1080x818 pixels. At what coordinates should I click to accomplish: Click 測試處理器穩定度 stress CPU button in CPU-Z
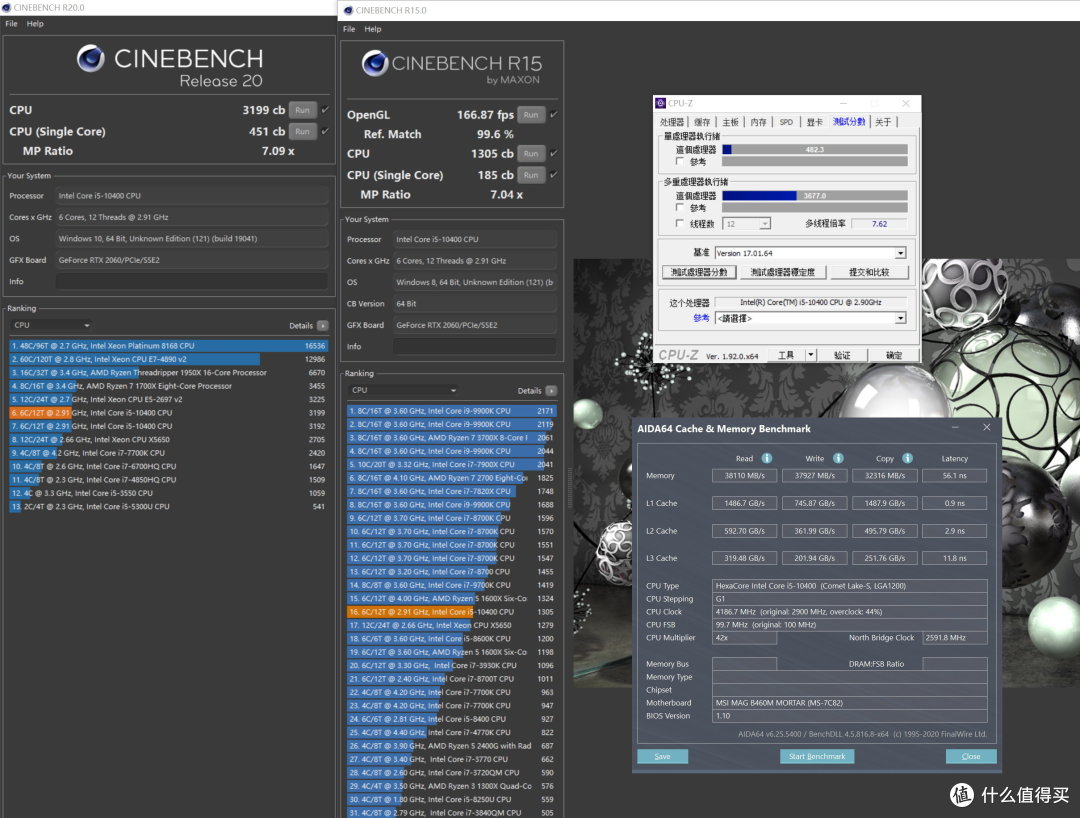click(782, 272)
